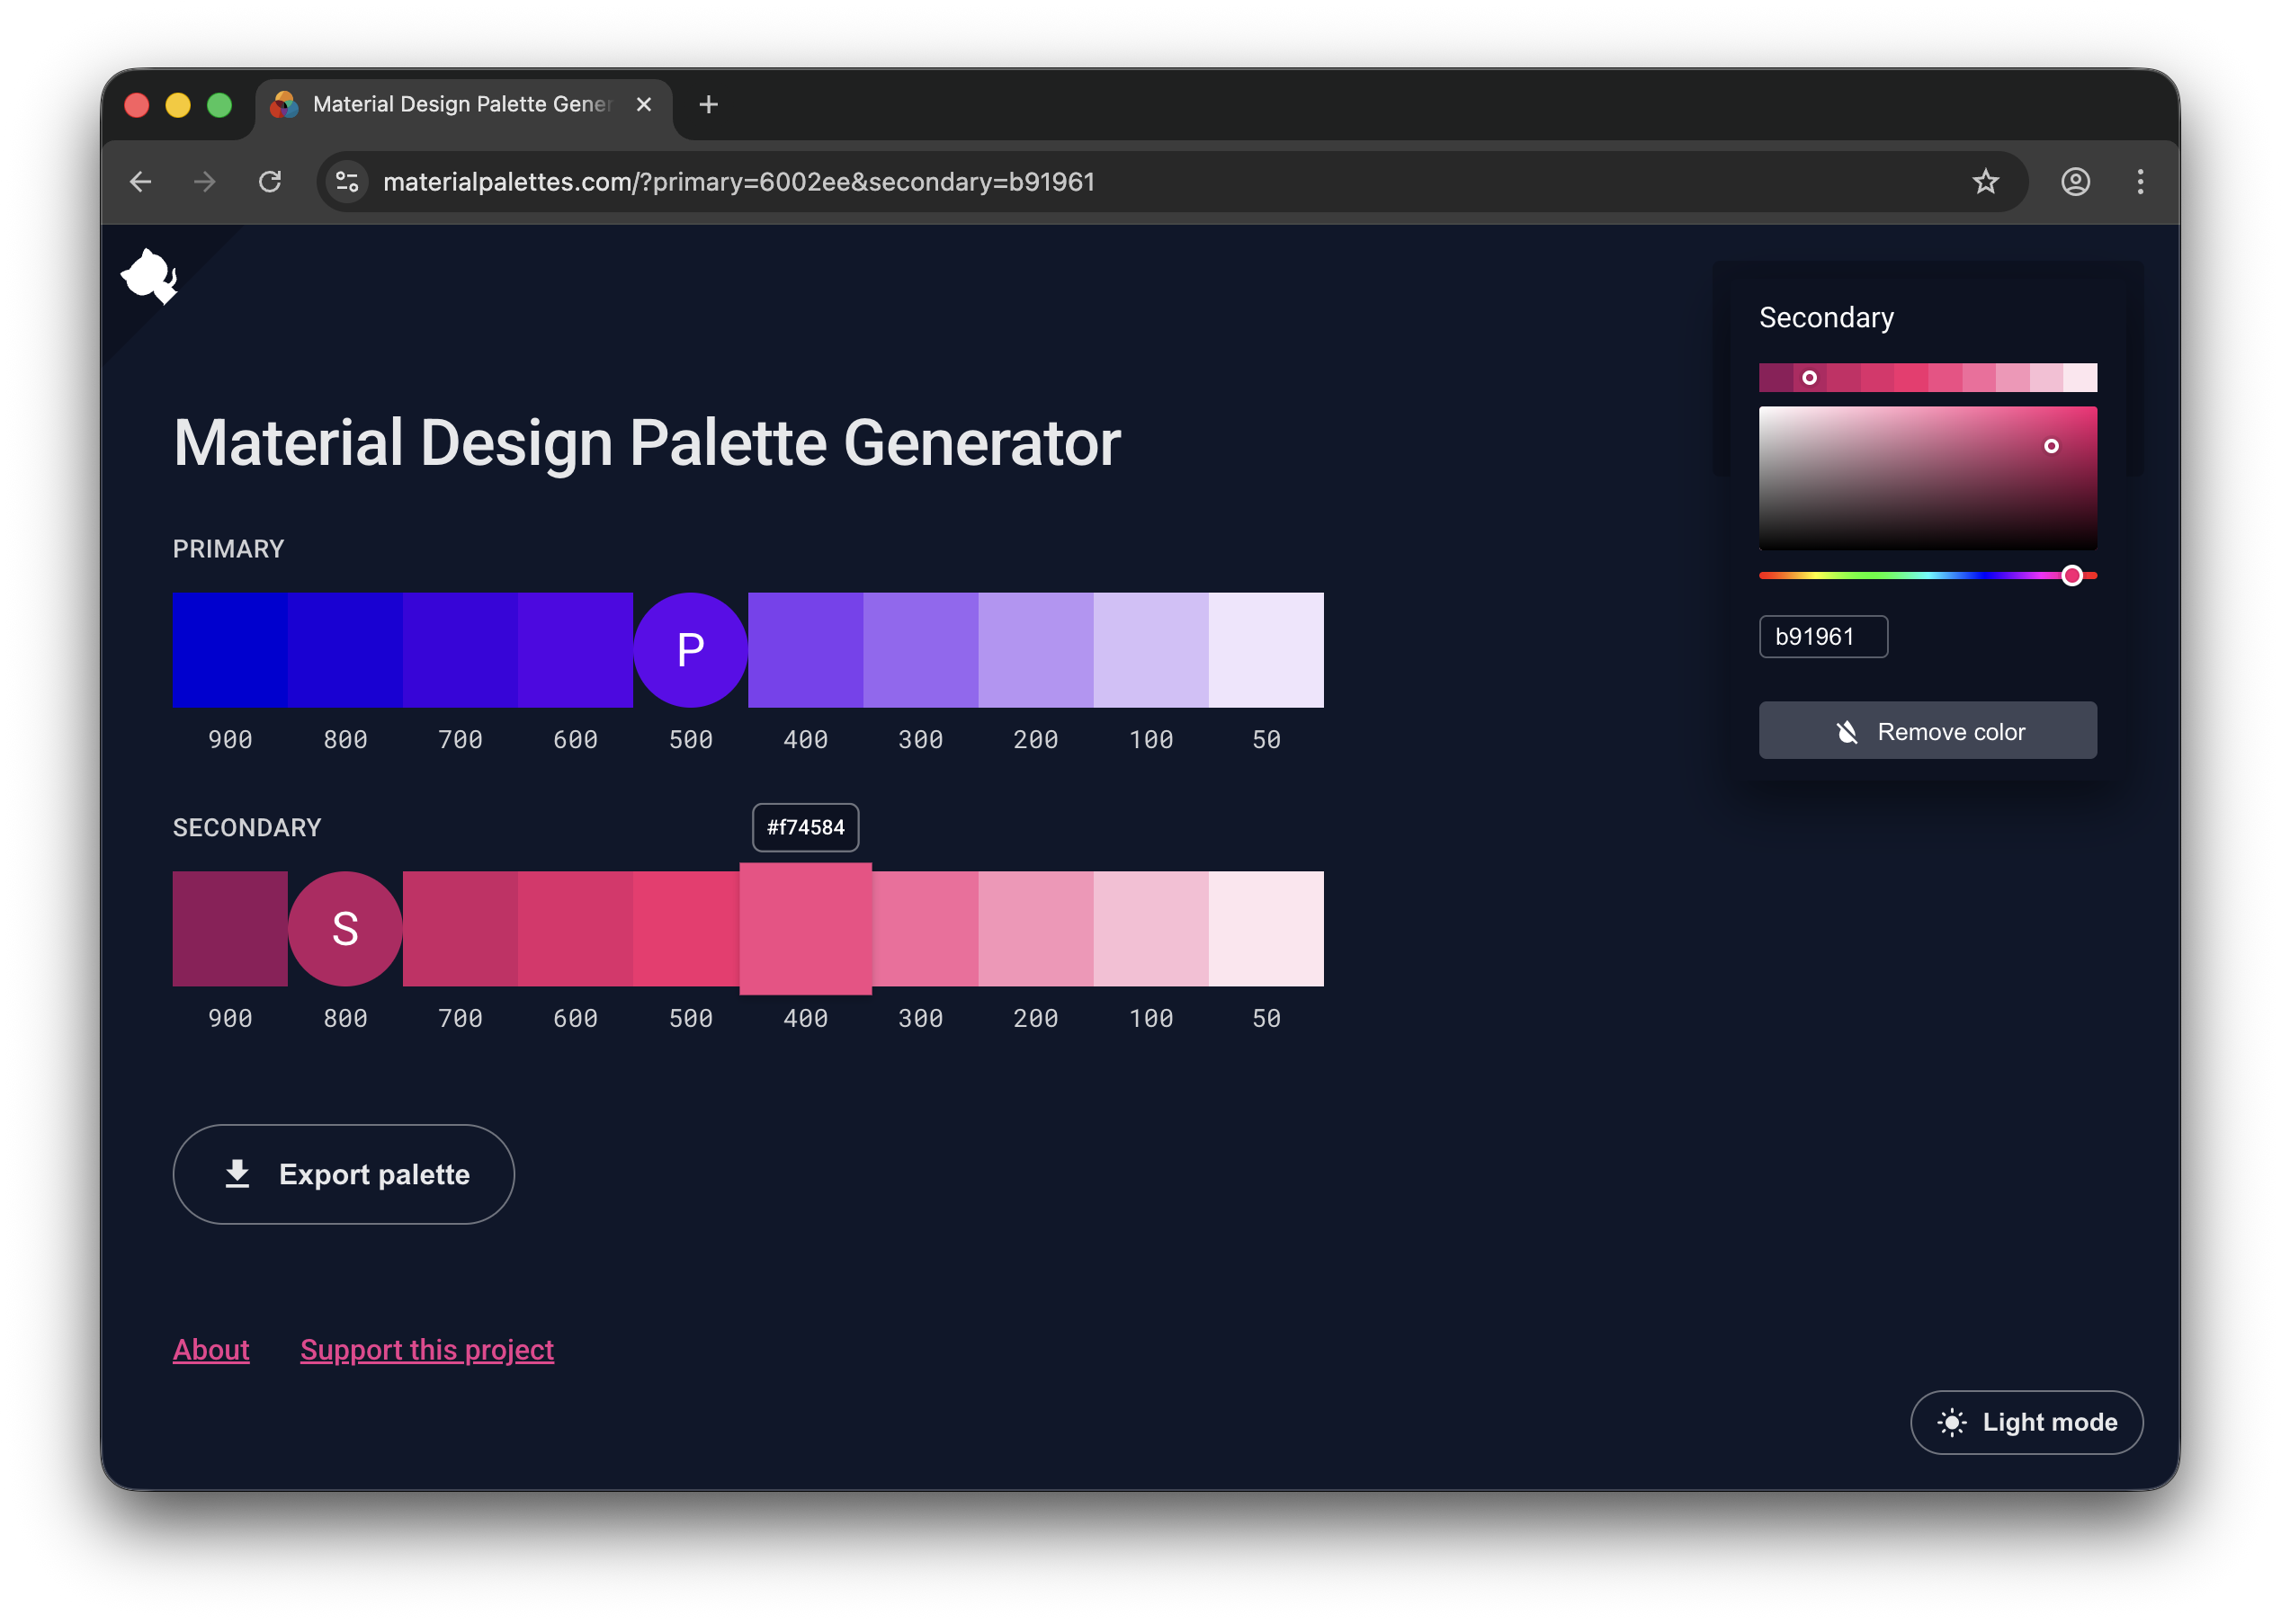Click the browser back navigation arrow
Image resolution: width=2281 pixels, height=1624 pixels.
[x=140, y=181]
